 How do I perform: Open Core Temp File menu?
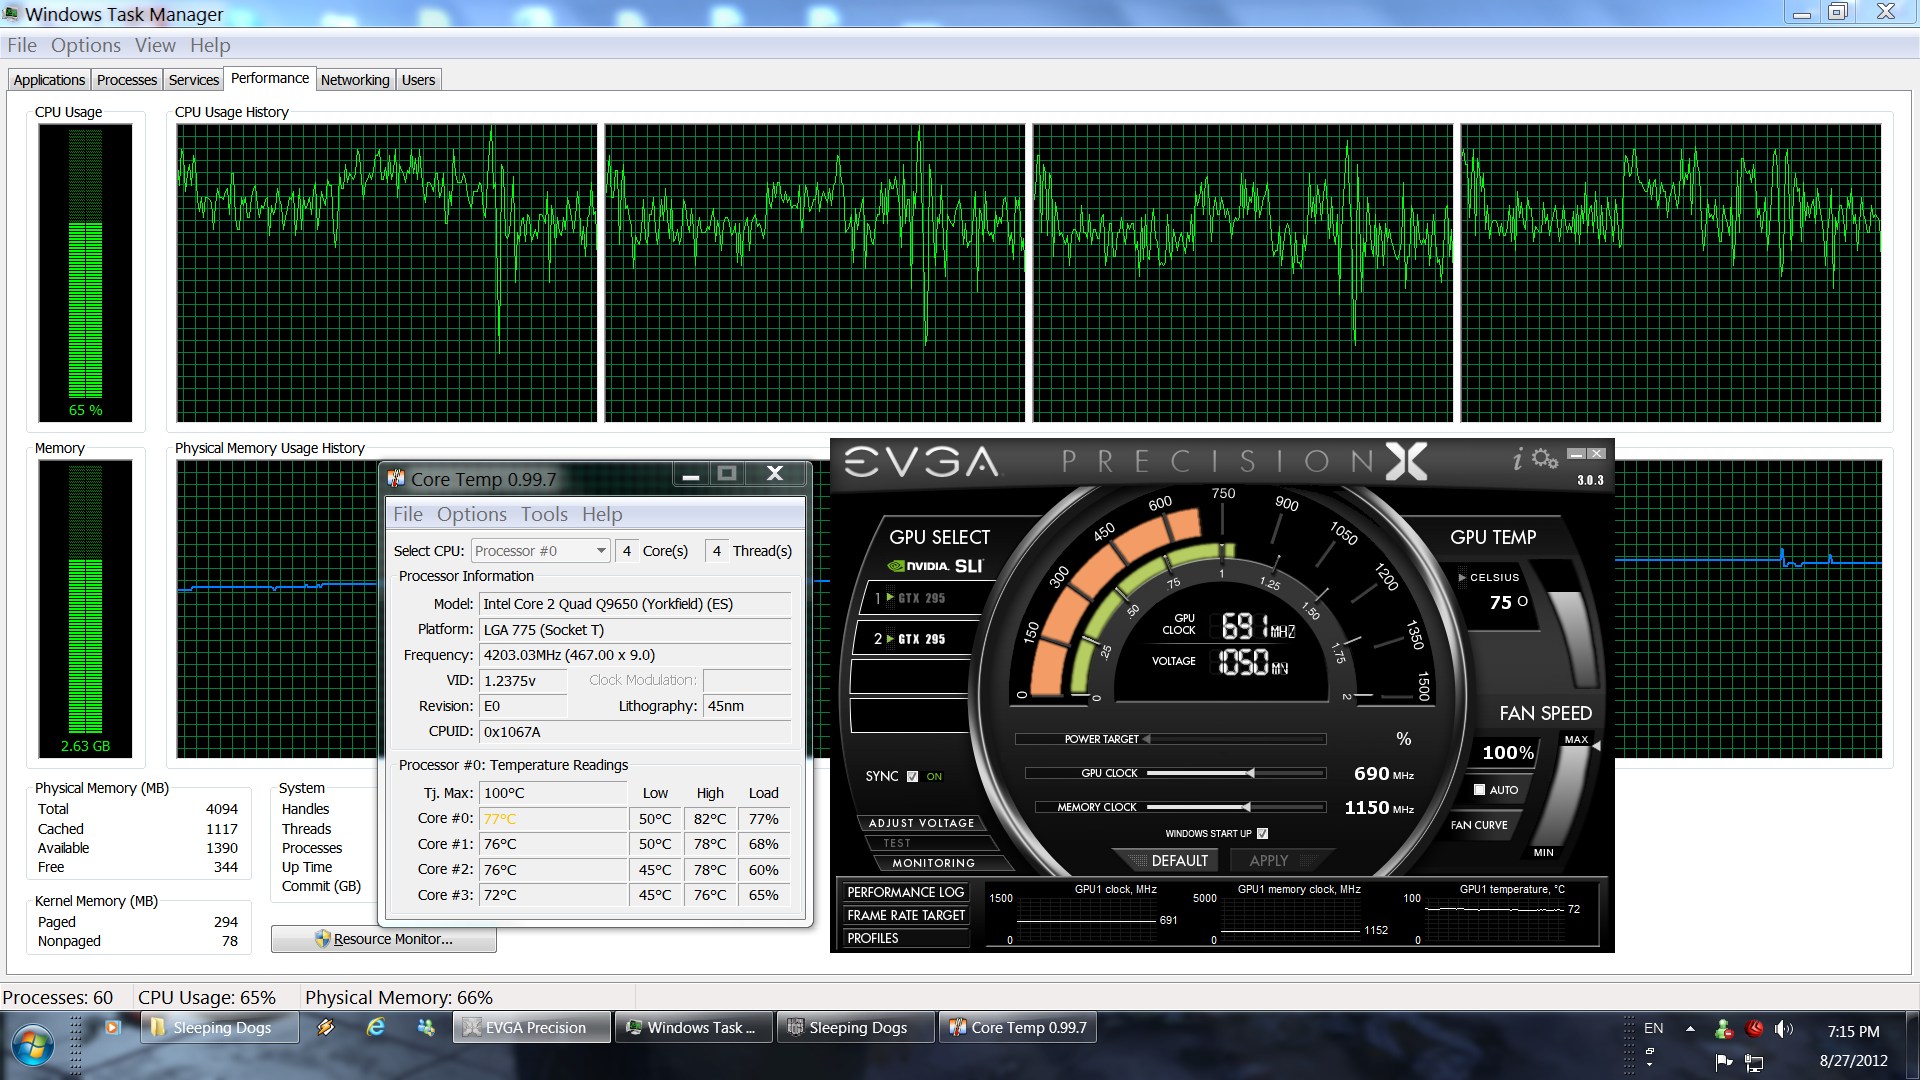[x=408, y=514]
